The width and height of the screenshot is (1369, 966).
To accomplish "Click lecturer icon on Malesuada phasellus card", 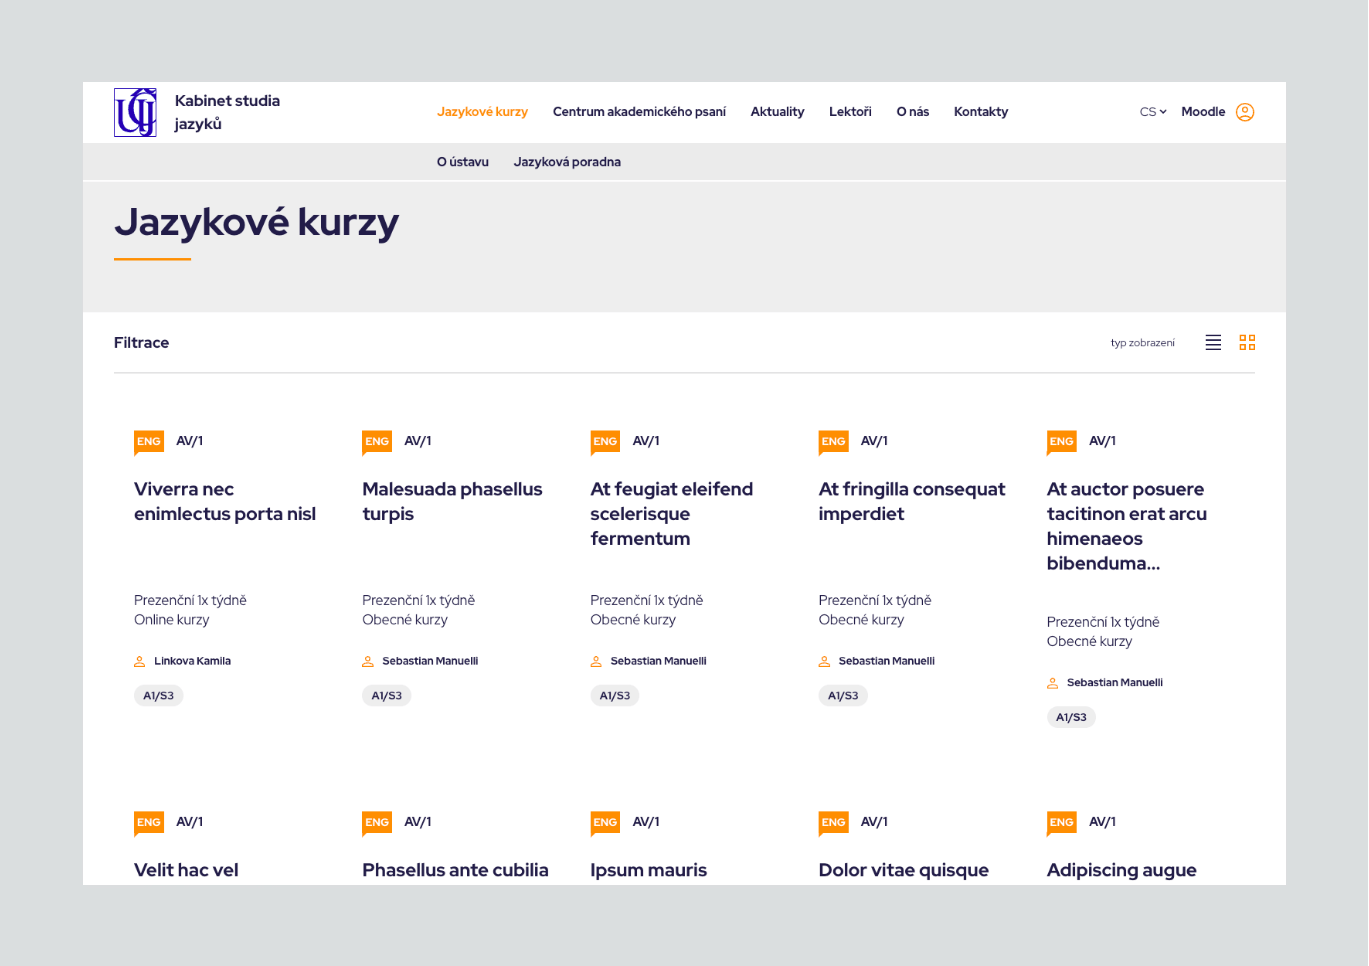I will [368, 661].
